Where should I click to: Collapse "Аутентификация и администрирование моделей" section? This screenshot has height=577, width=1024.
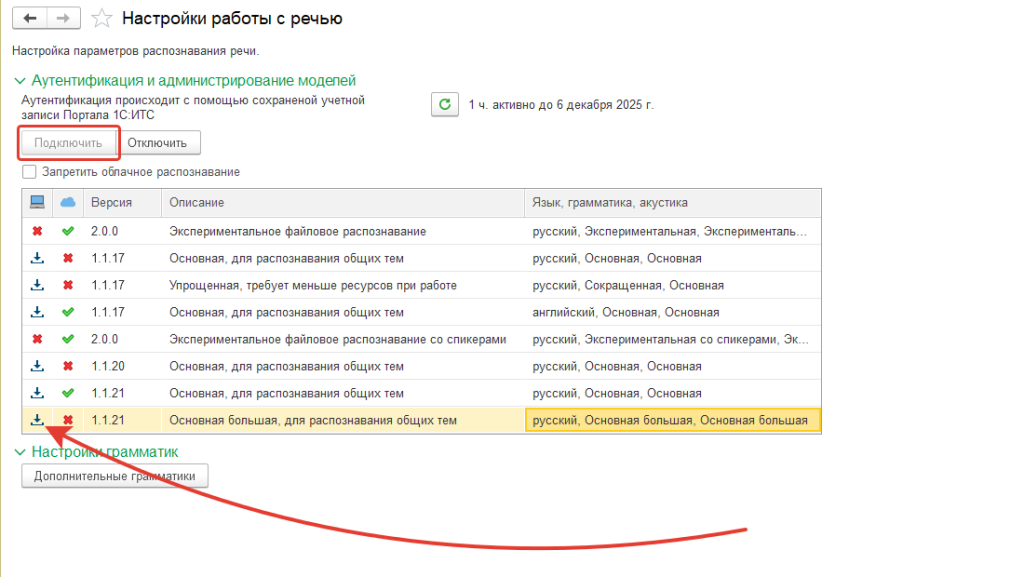pyautogui.click(x=20, y=81)
